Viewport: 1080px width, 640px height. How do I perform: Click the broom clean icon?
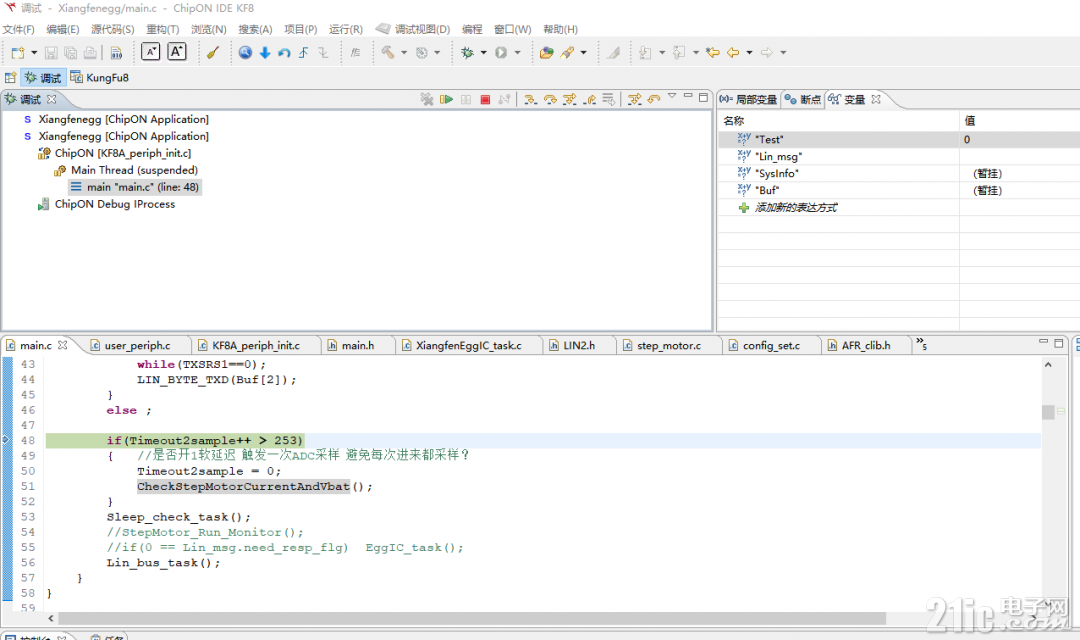212,52
